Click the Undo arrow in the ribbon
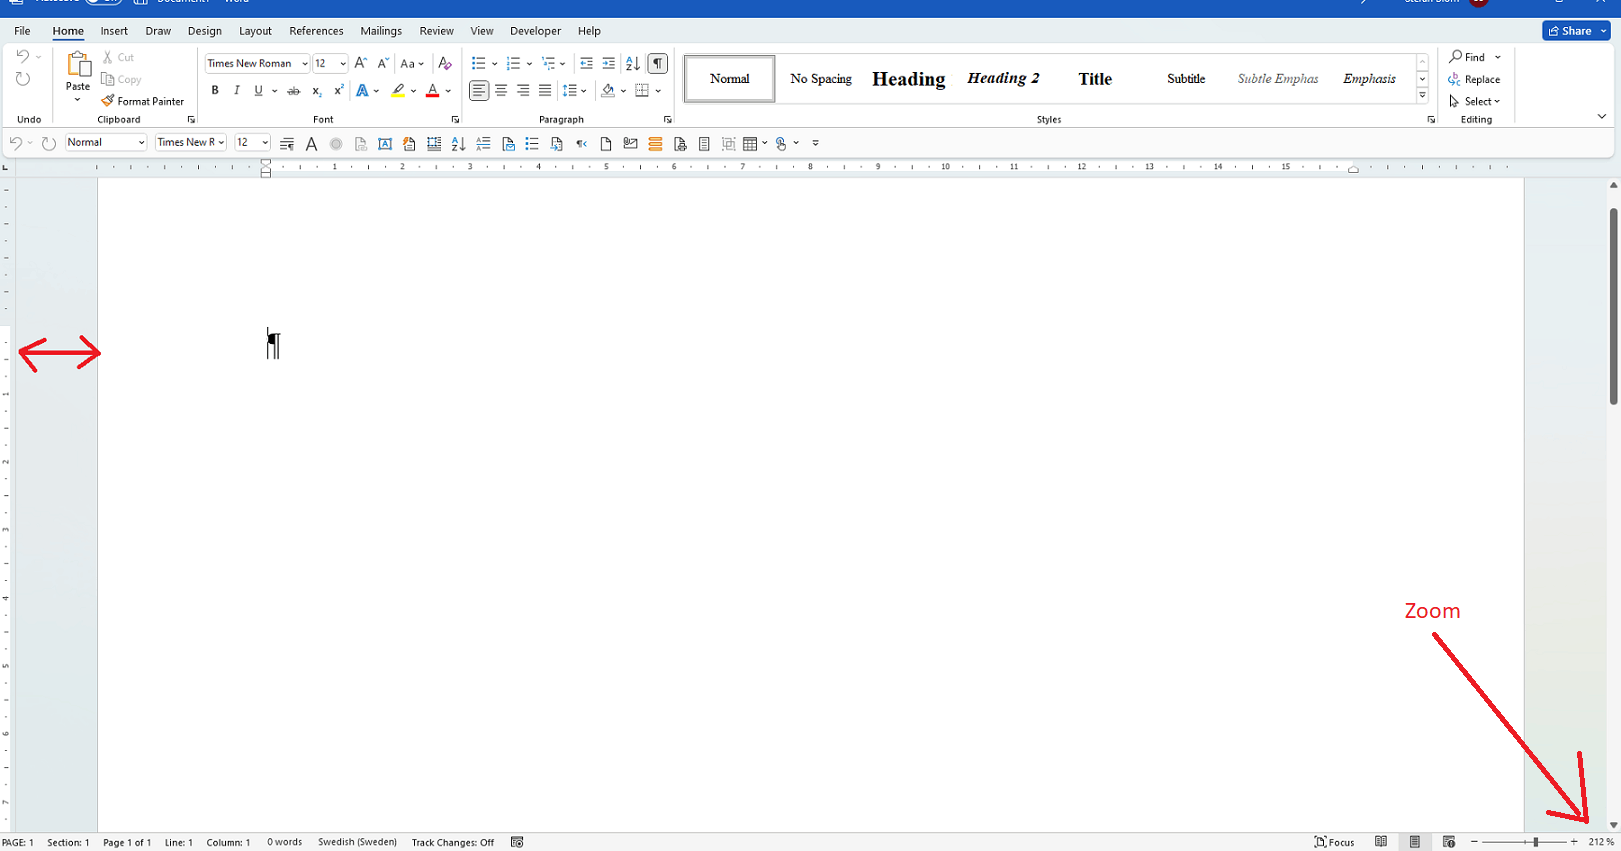Image resolution: width=1621 pixels, height=851 pixels. pos(22,57)
